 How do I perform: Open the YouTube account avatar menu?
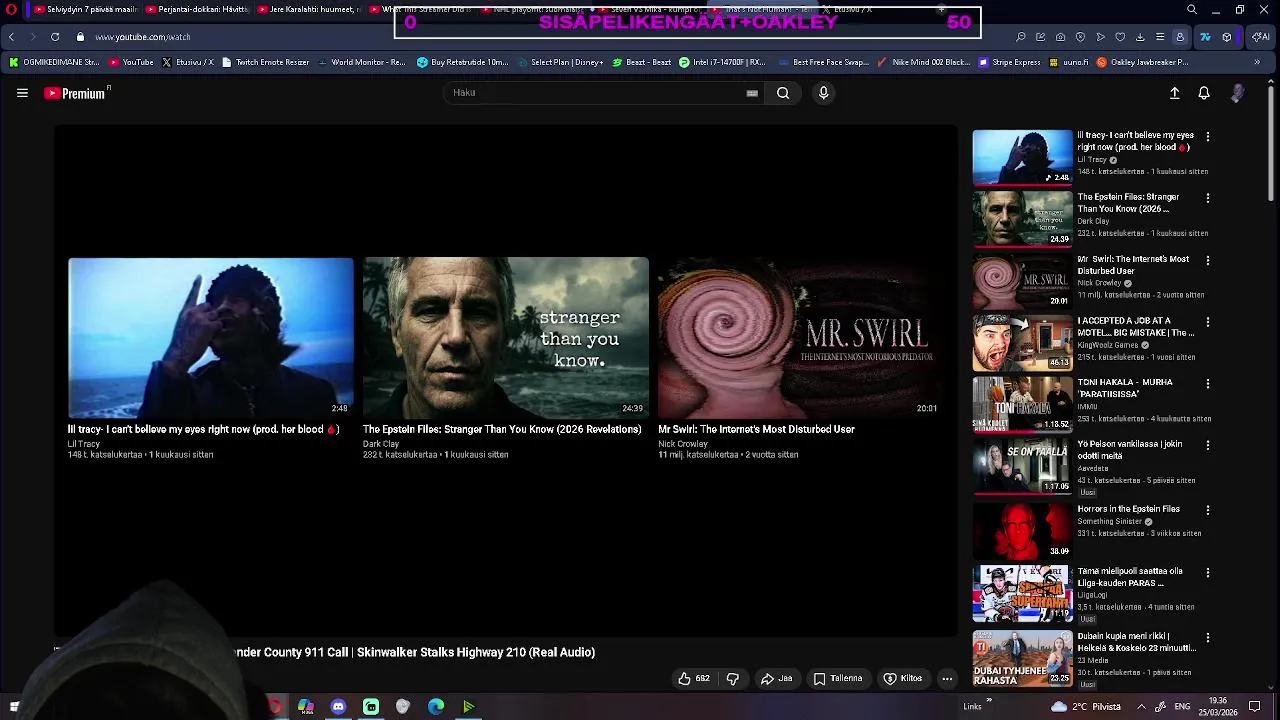(1237, 93)
